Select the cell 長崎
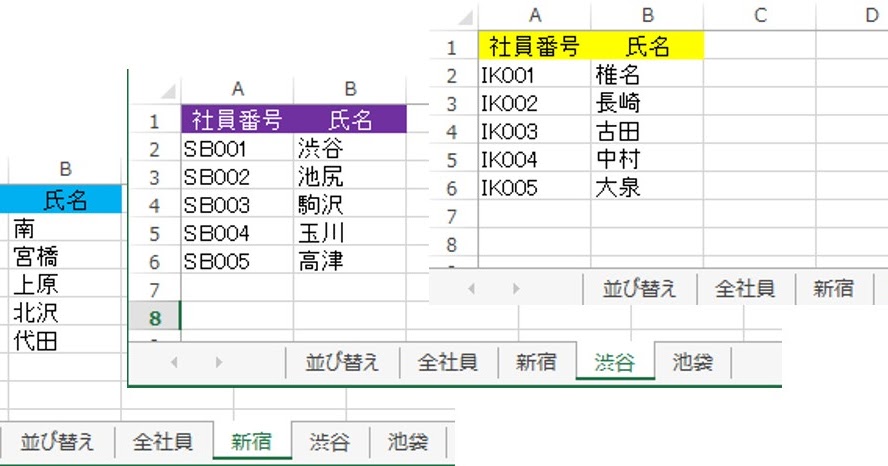Image resolution: width=888 pixels, height=466 pixels. point(647,103)
